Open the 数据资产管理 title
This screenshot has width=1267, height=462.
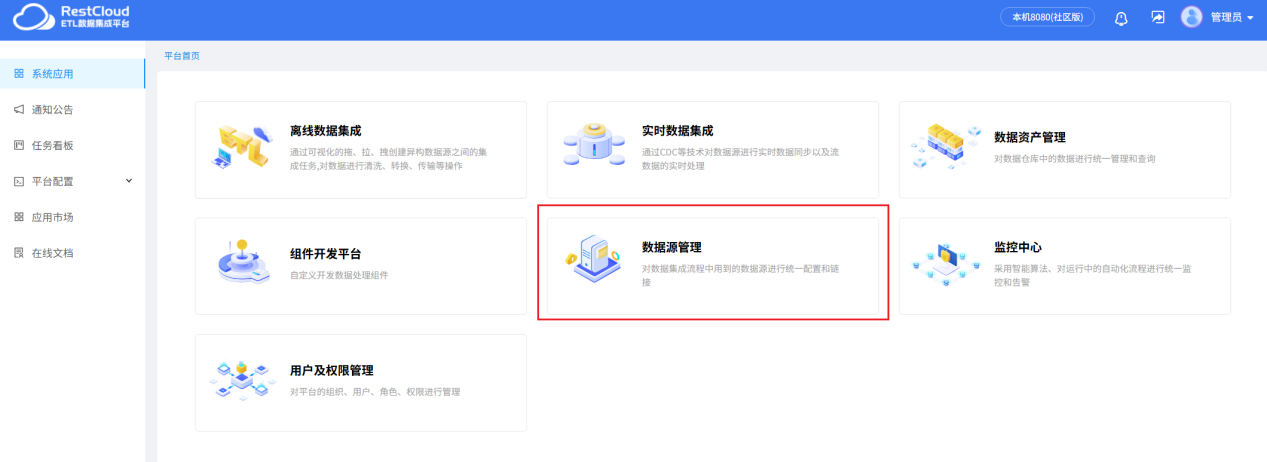point(1030,137)
